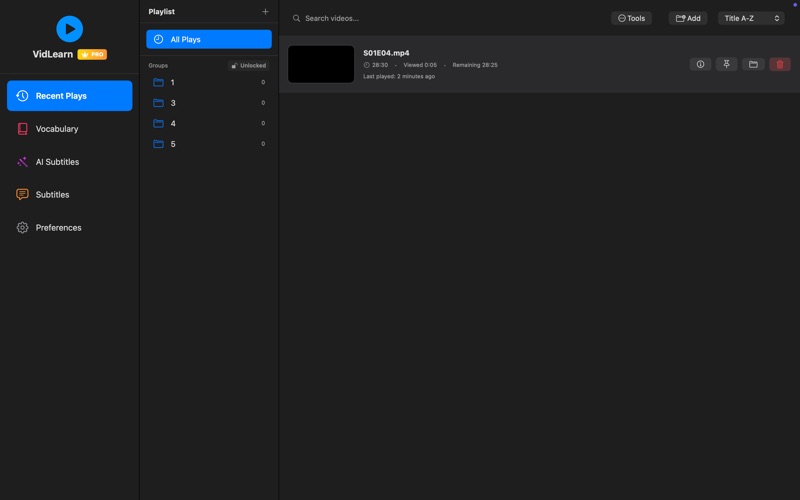Open Recent Plays section
This screenshot has width=800, height=500.
pyautogui.click(x=69, y=95)
